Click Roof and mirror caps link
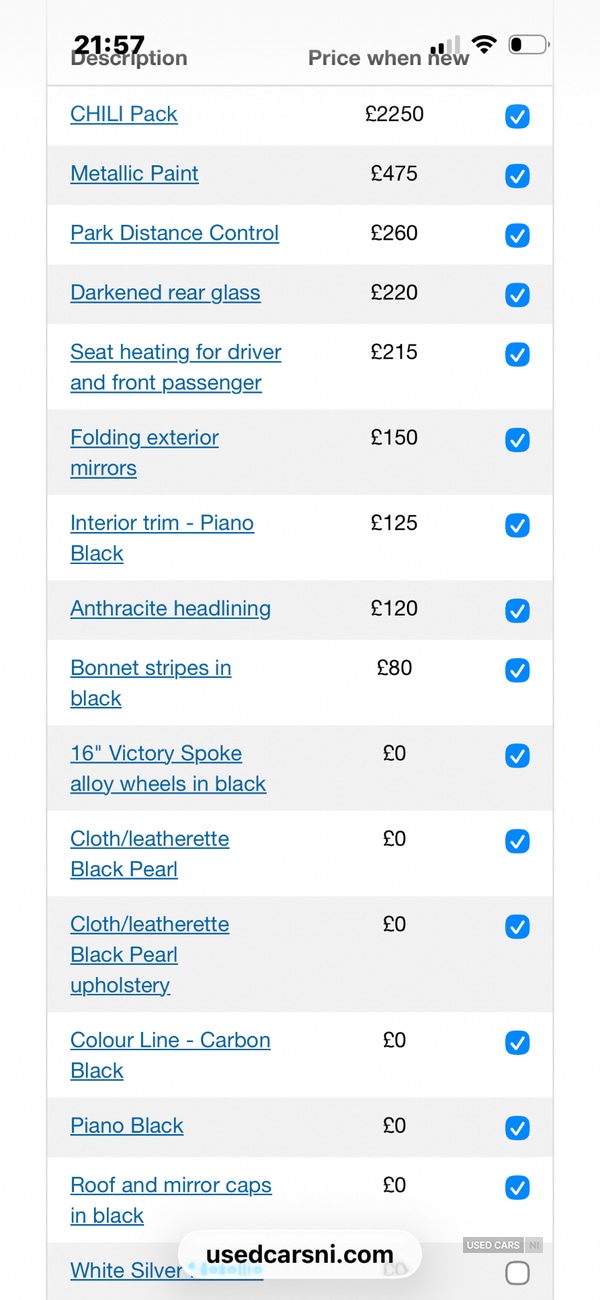The width and height of the screenshot is (600, 1300). [x=170, y=1185]
